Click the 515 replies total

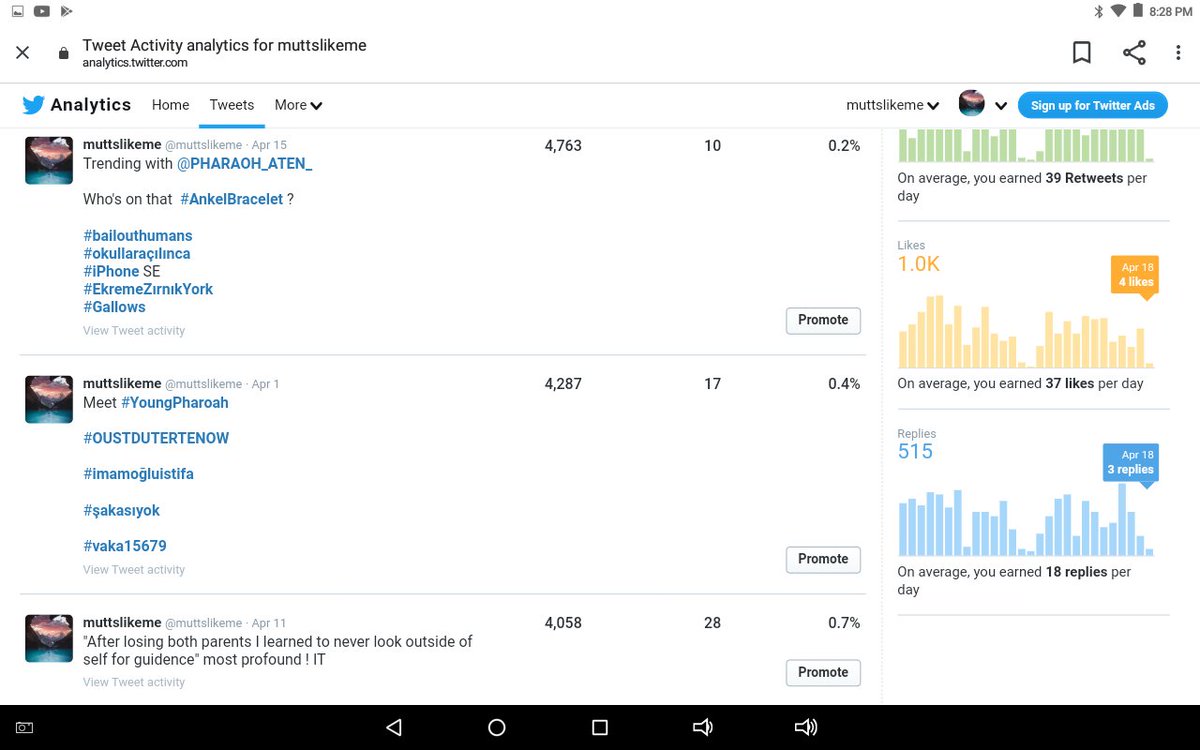(x=915, y=452)
